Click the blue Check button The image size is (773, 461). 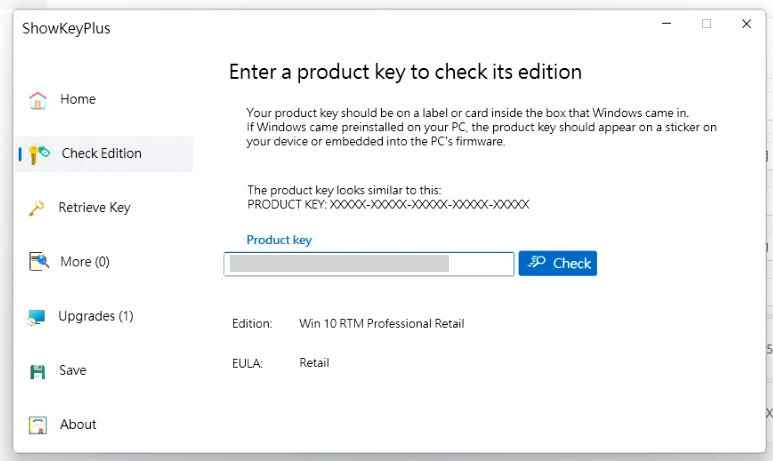[558, 263]
